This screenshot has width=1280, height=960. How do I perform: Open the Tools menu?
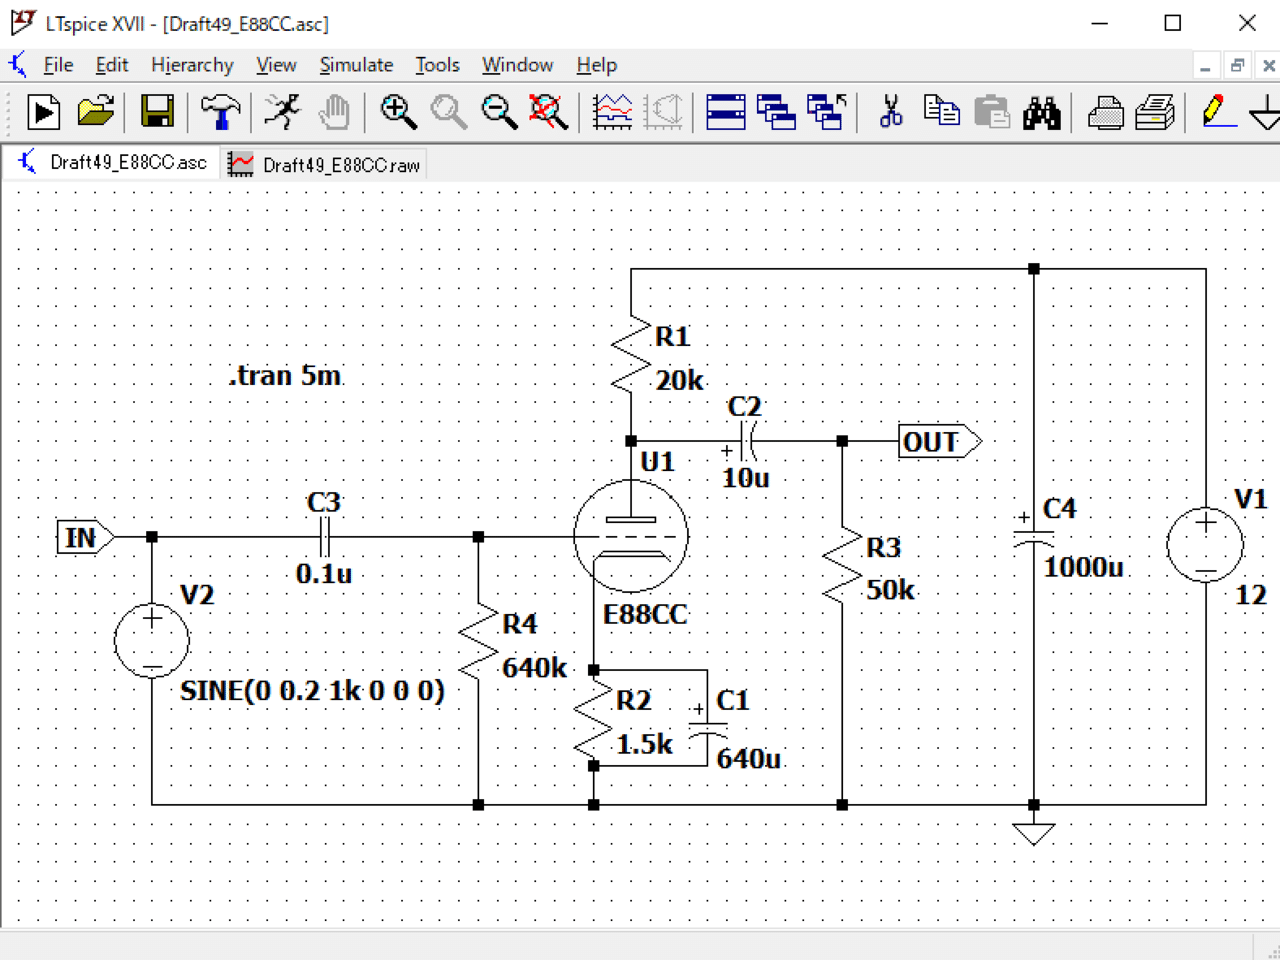pyautogui.click(x=437, y=65)
